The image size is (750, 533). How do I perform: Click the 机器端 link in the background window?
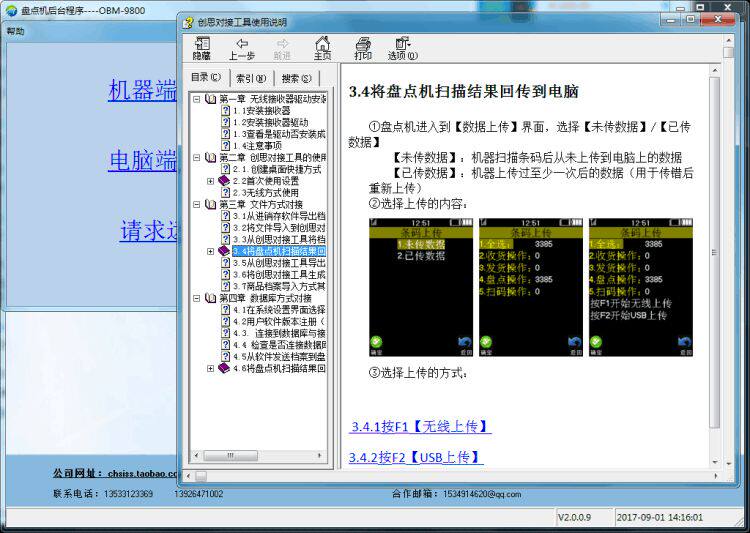point(143,90)
